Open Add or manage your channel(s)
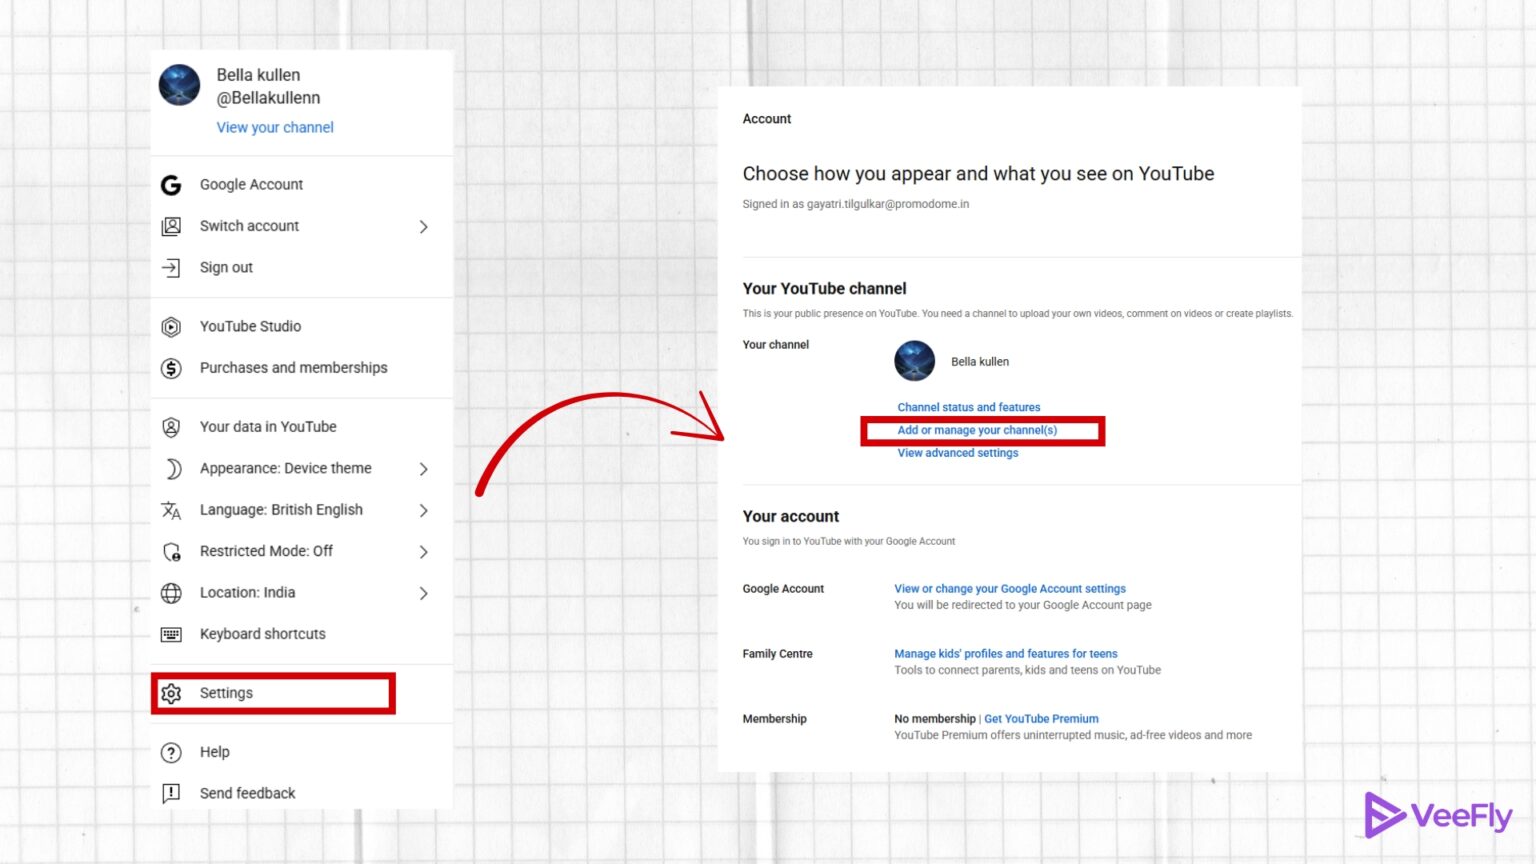Screen dimensions: 1536x864 click(x=981, y=429)
